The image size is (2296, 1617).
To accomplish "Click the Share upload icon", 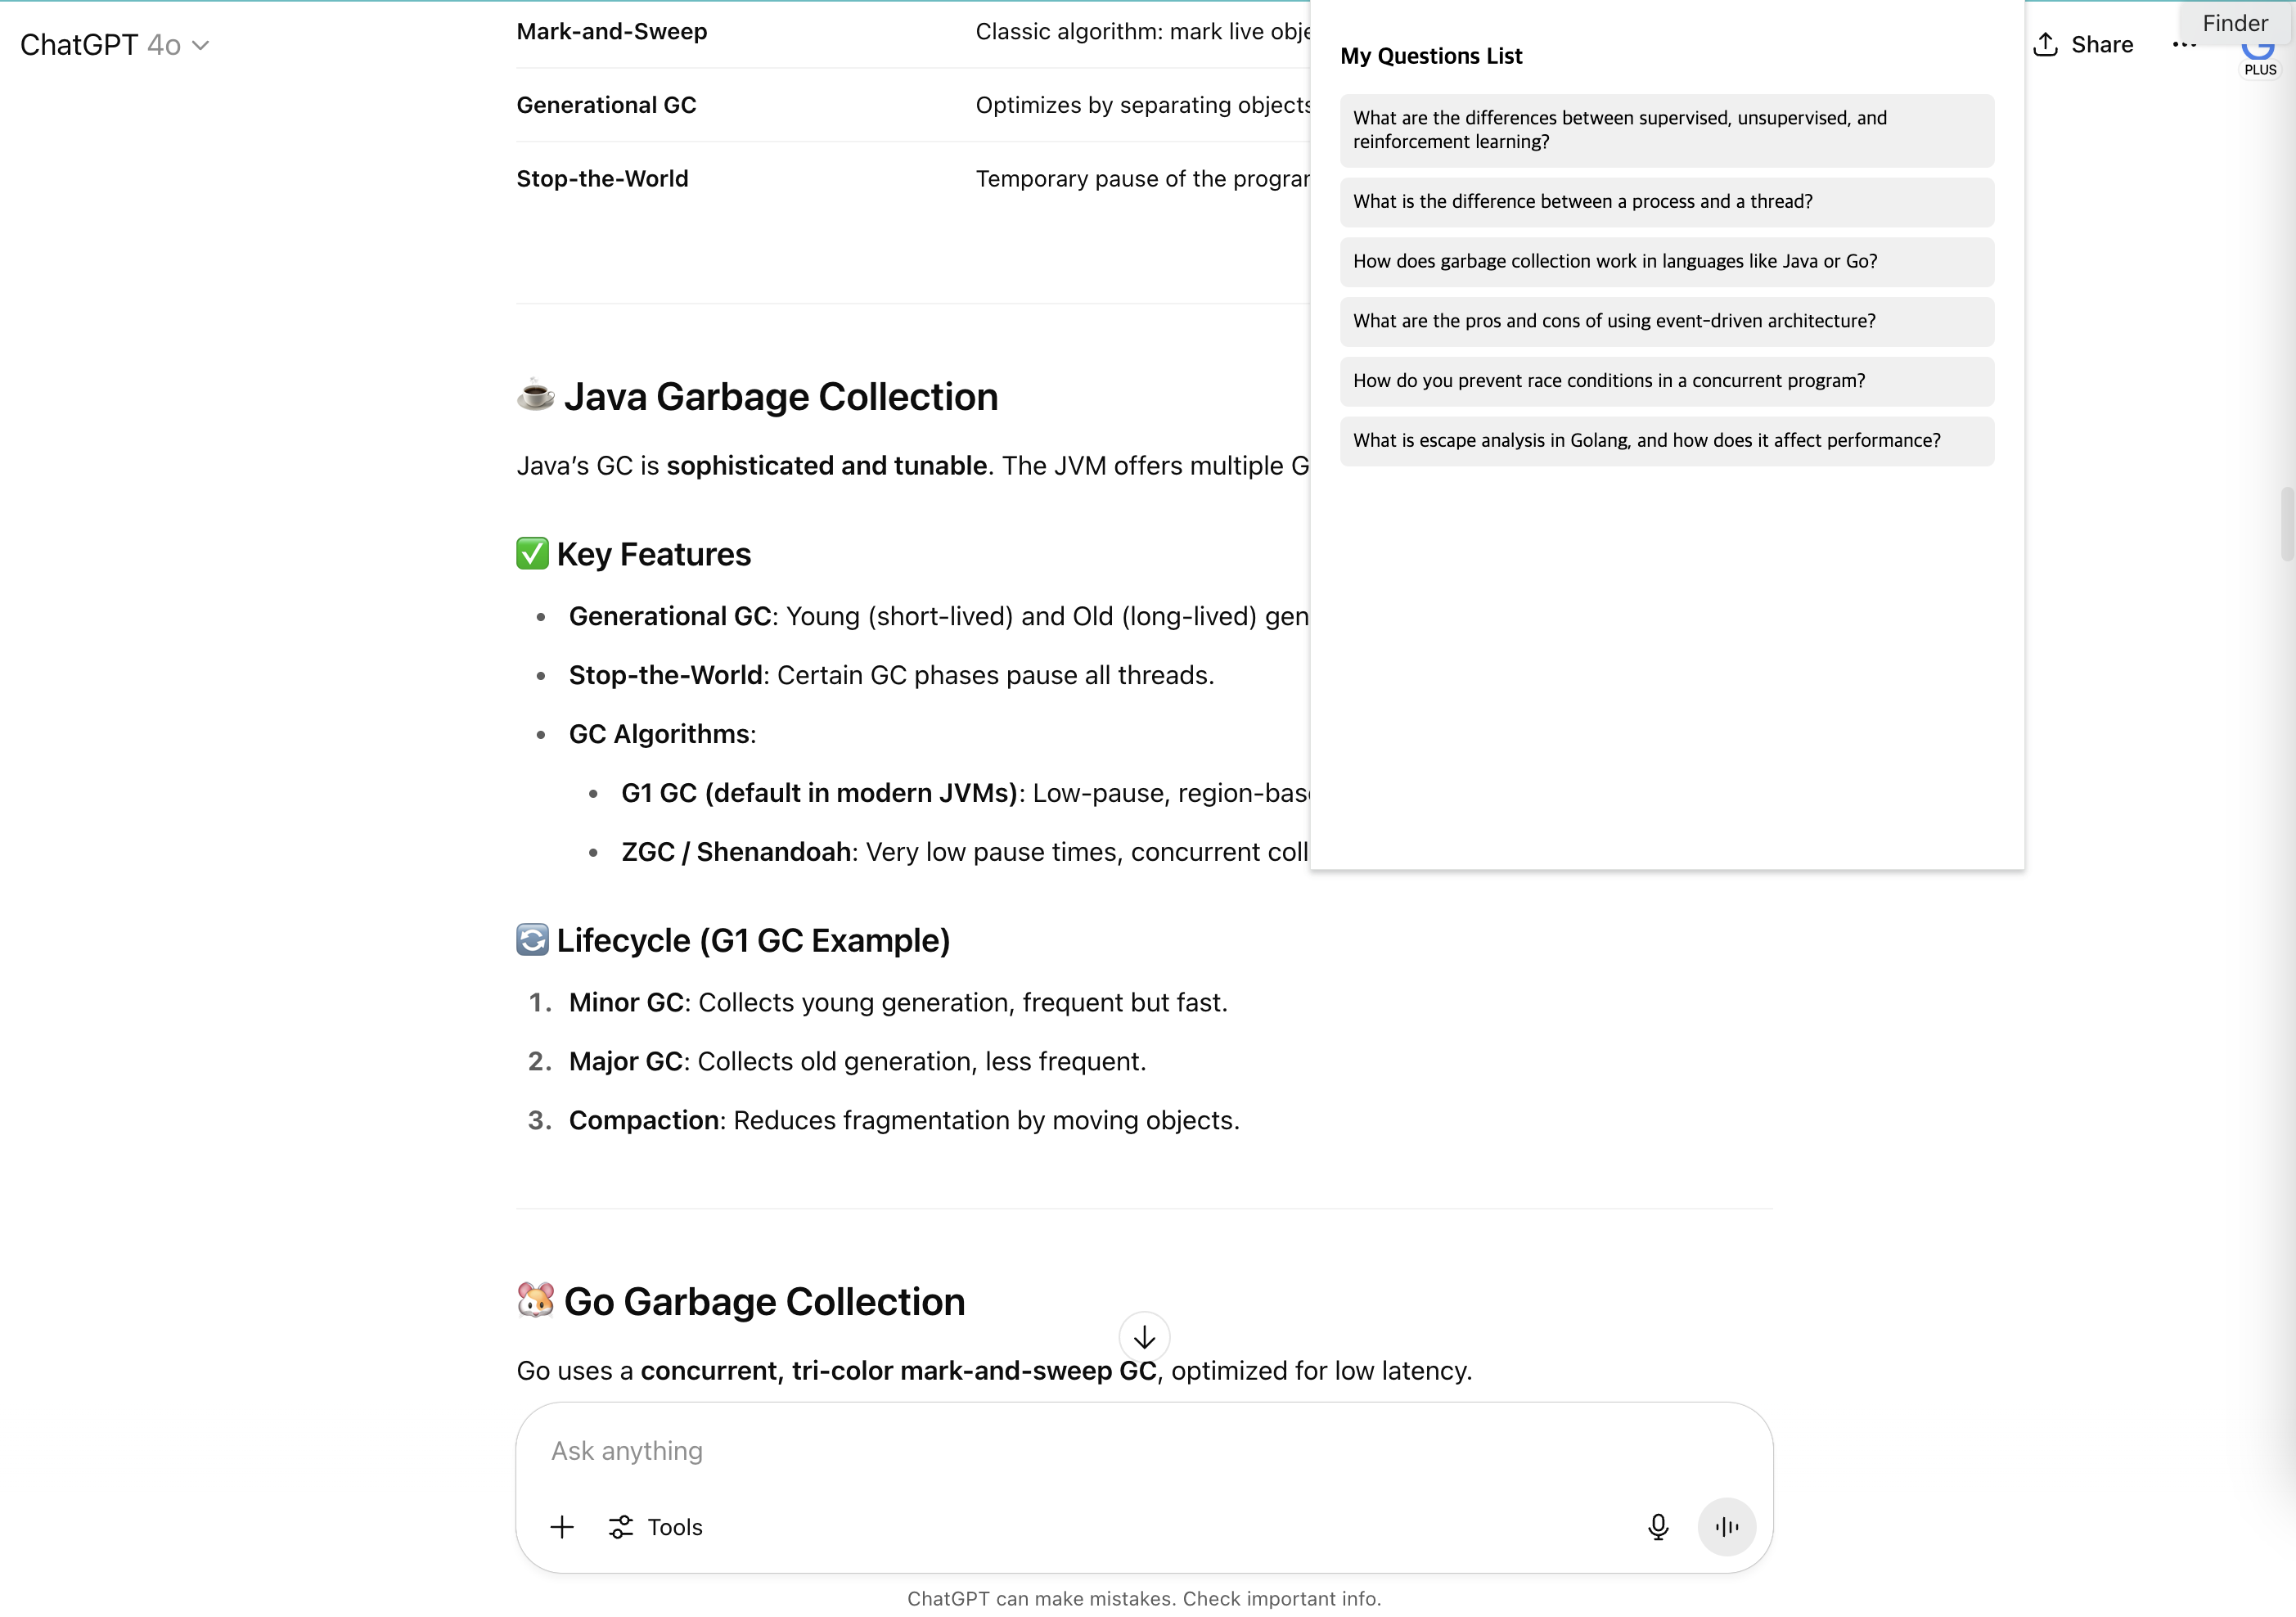I will coord(2046,45).
